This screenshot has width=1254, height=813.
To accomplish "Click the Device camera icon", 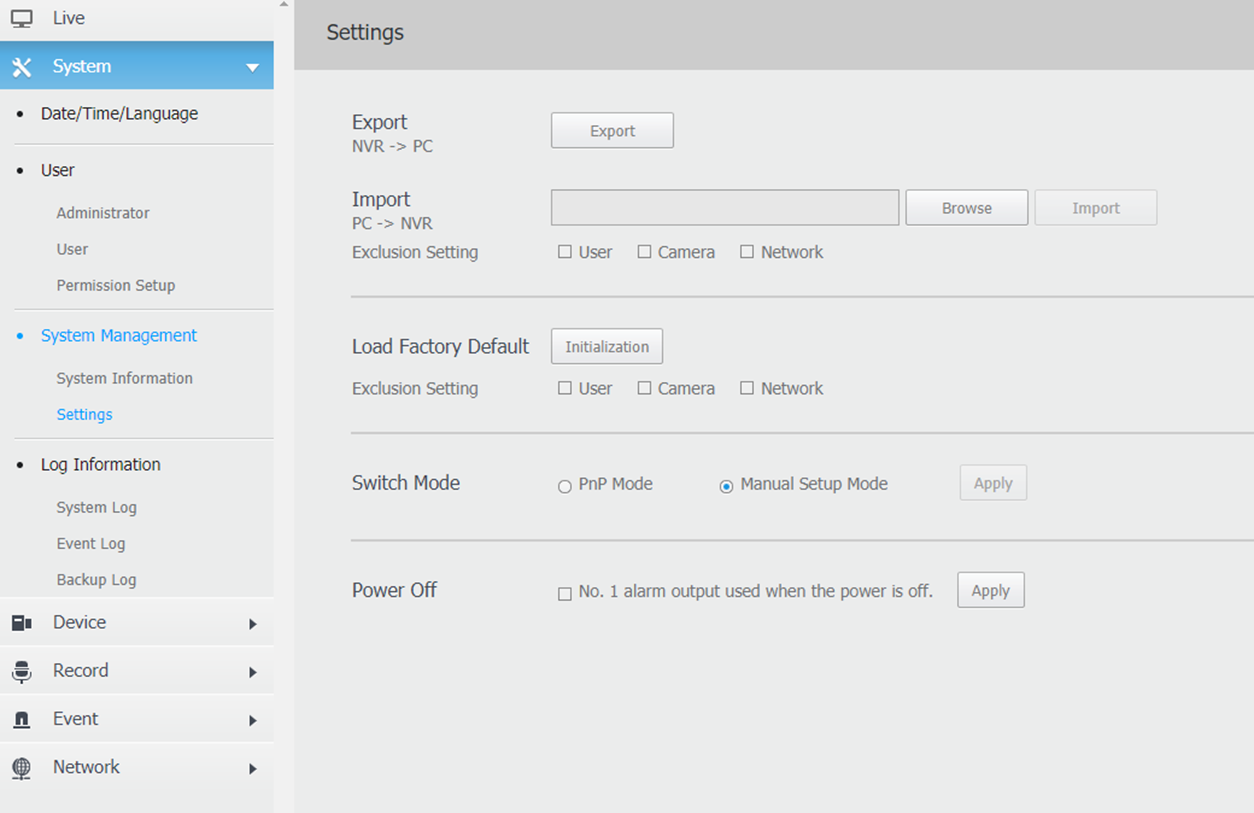I will (21, 623).
